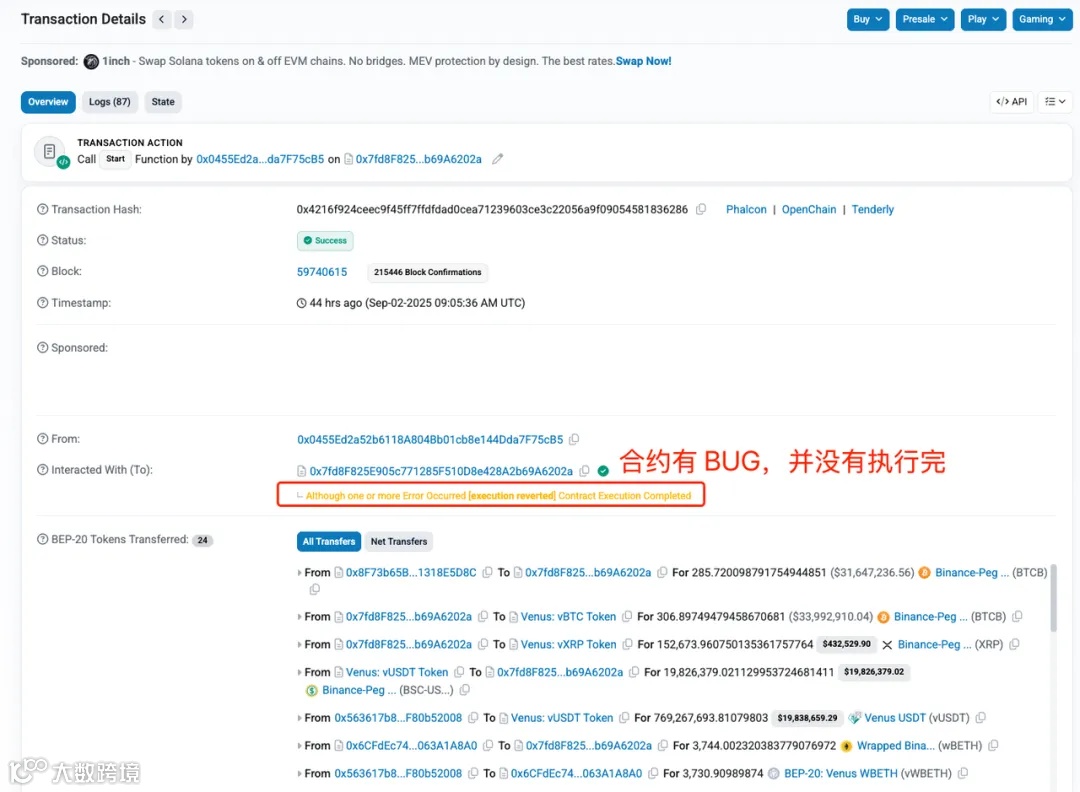1080x792 pixels.
Task: Click the Transaction Hash help icon
Action: click(x=43, y=209)
